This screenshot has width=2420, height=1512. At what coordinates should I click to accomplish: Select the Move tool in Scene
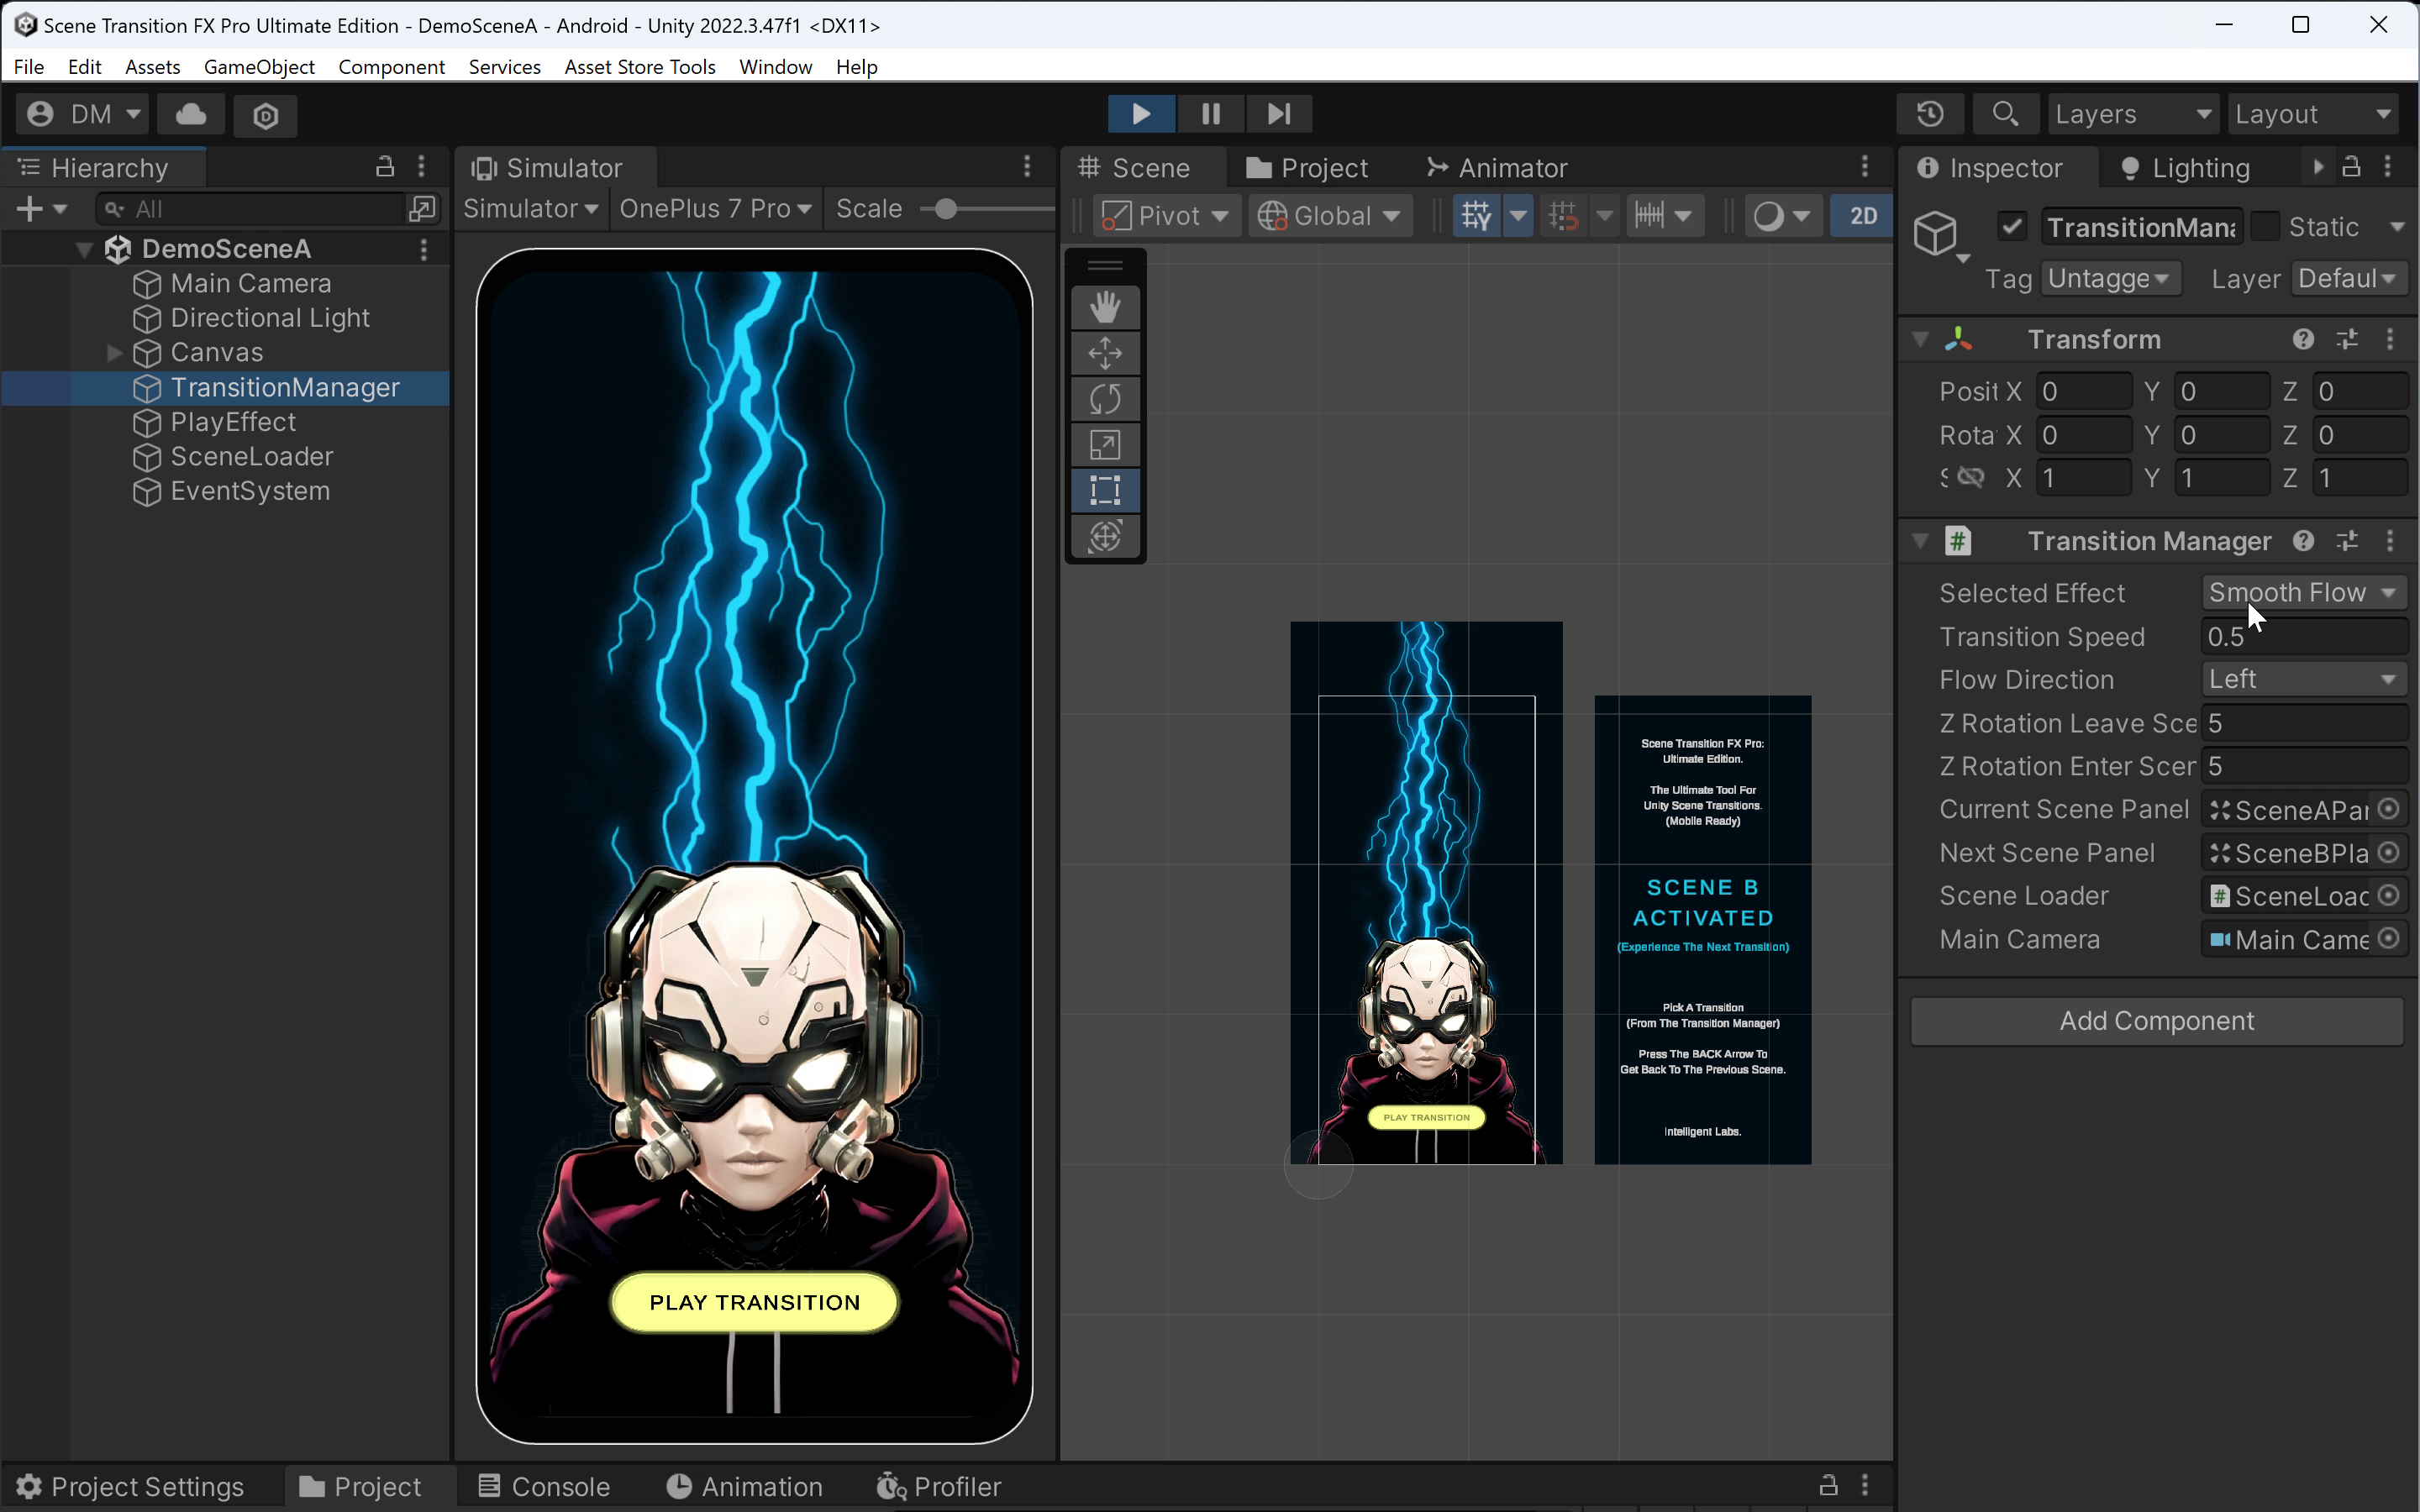tap(1105, 353)
